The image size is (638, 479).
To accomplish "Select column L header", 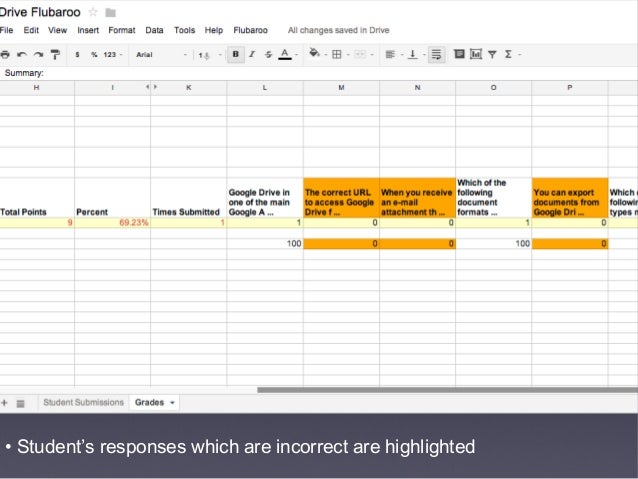I will pyautogui.click(x=265, y=87).
